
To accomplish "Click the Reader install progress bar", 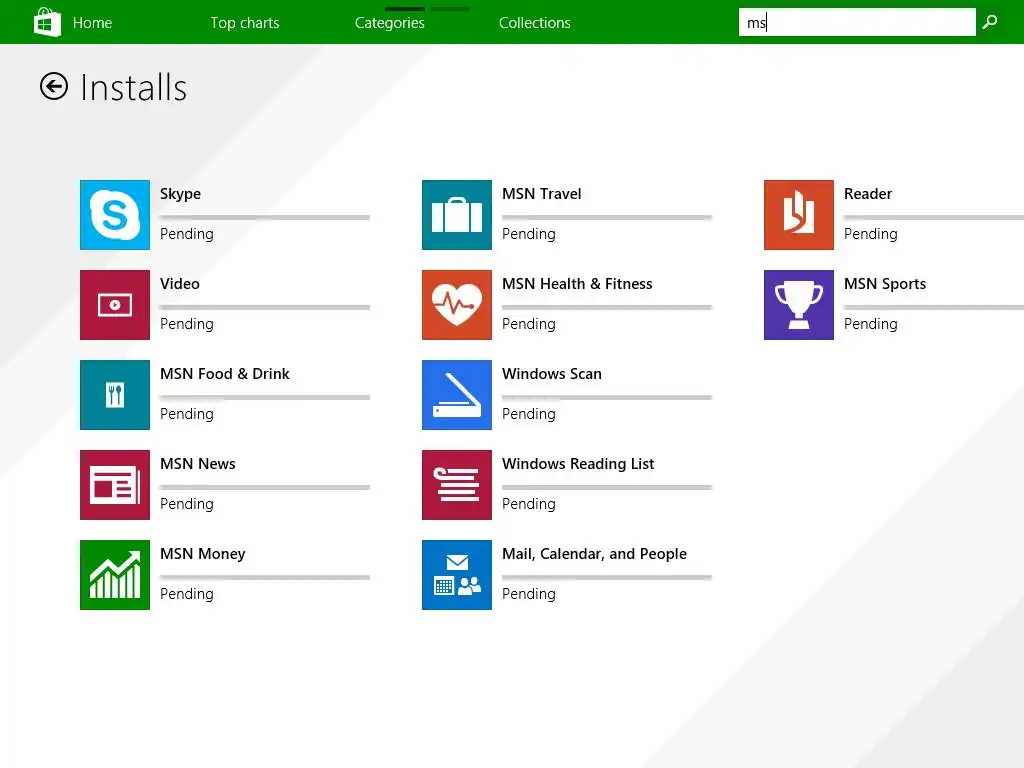I will pyautogui.click(x=934, y=217).
